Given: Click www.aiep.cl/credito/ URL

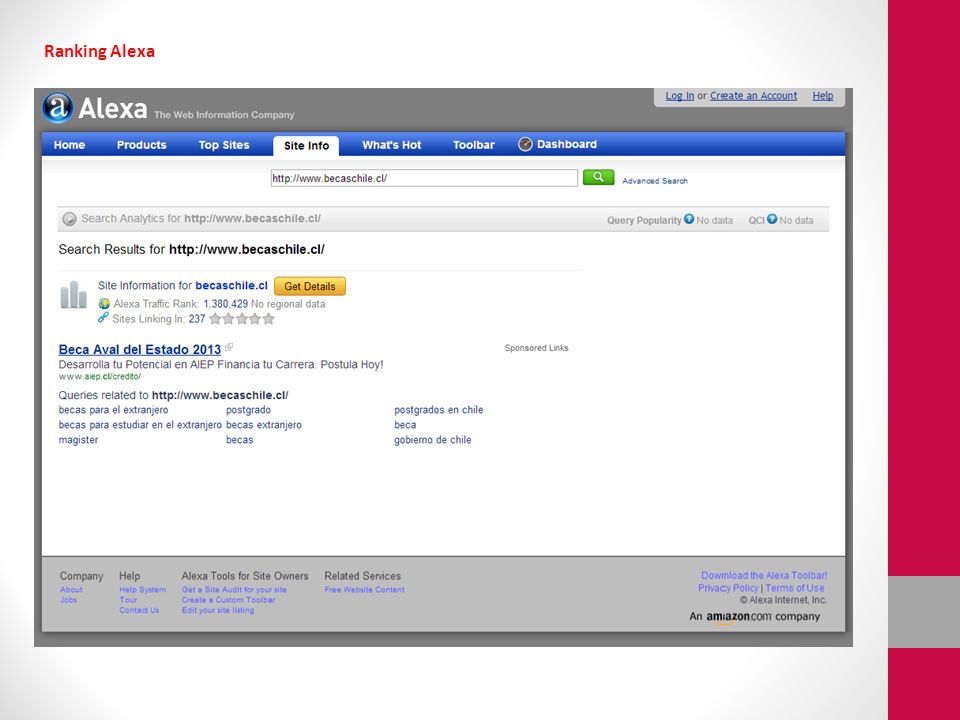Looking at the screenshot, I should [x=100, y=377].
